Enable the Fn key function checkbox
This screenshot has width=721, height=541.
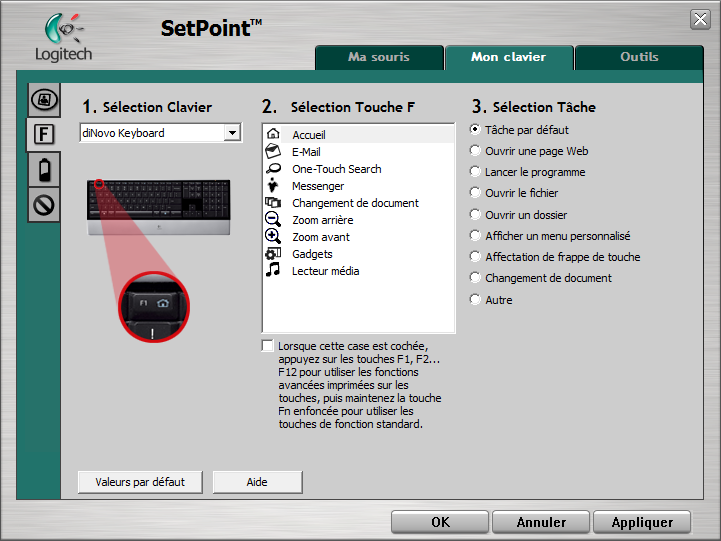267,346
